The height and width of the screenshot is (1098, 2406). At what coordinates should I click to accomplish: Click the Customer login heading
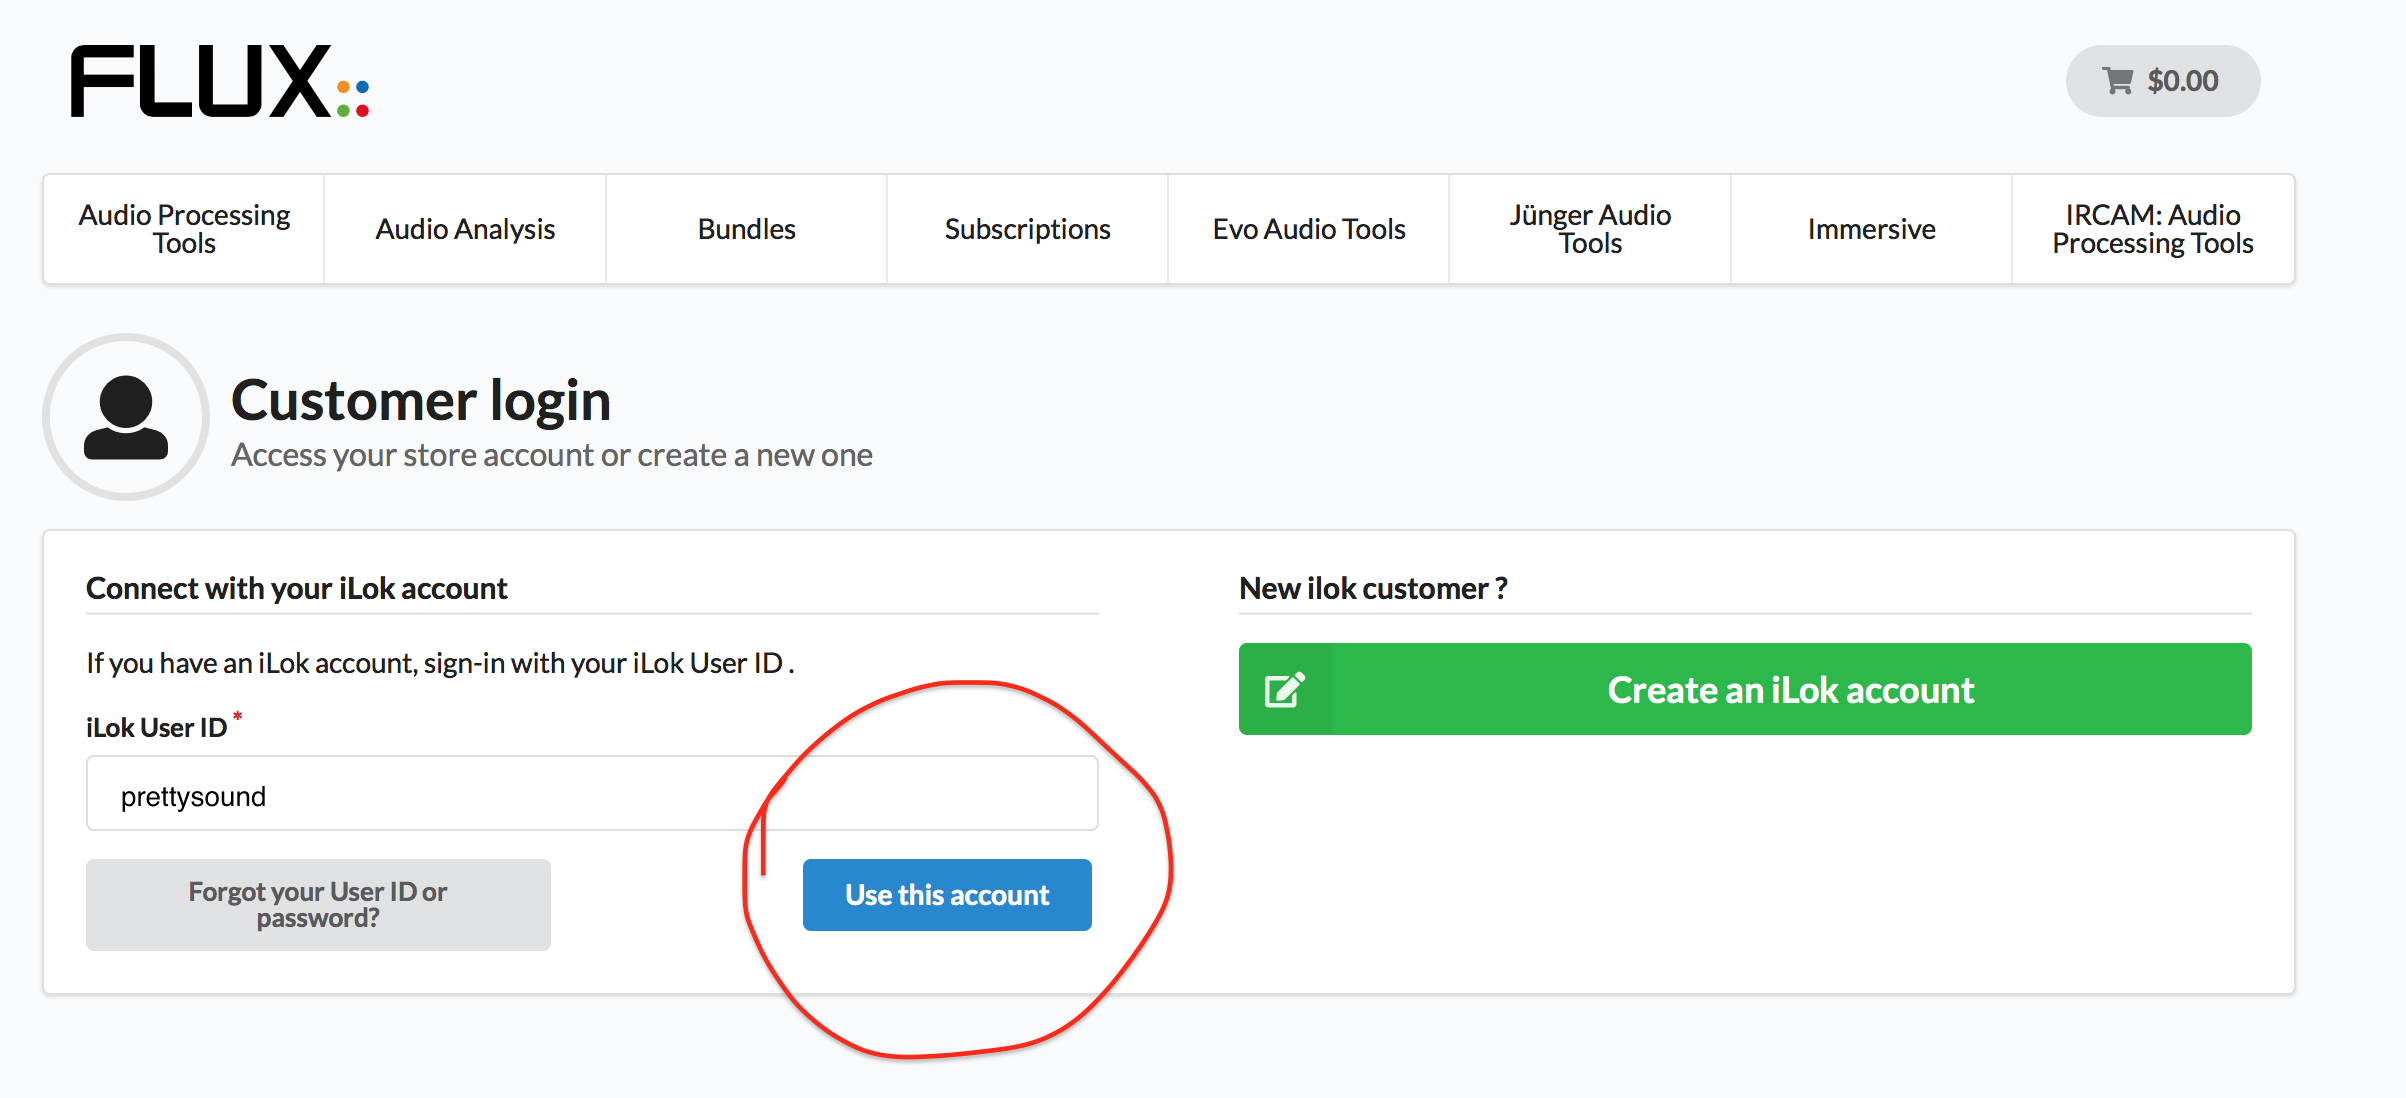pos(421,401)
